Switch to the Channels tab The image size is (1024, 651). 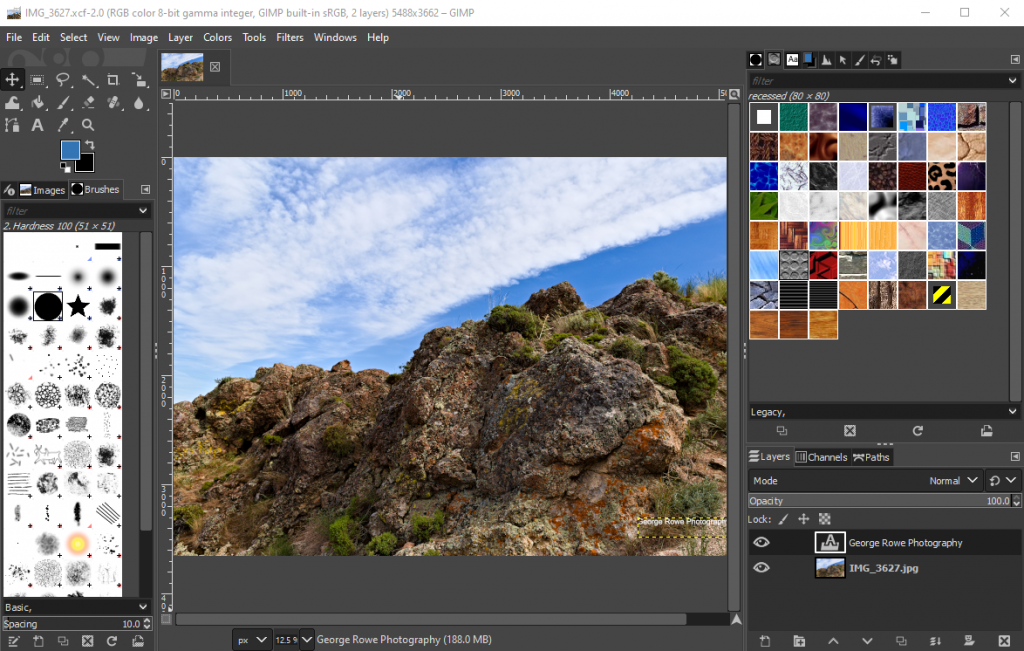pyautogui.click(x=821, y=457)
